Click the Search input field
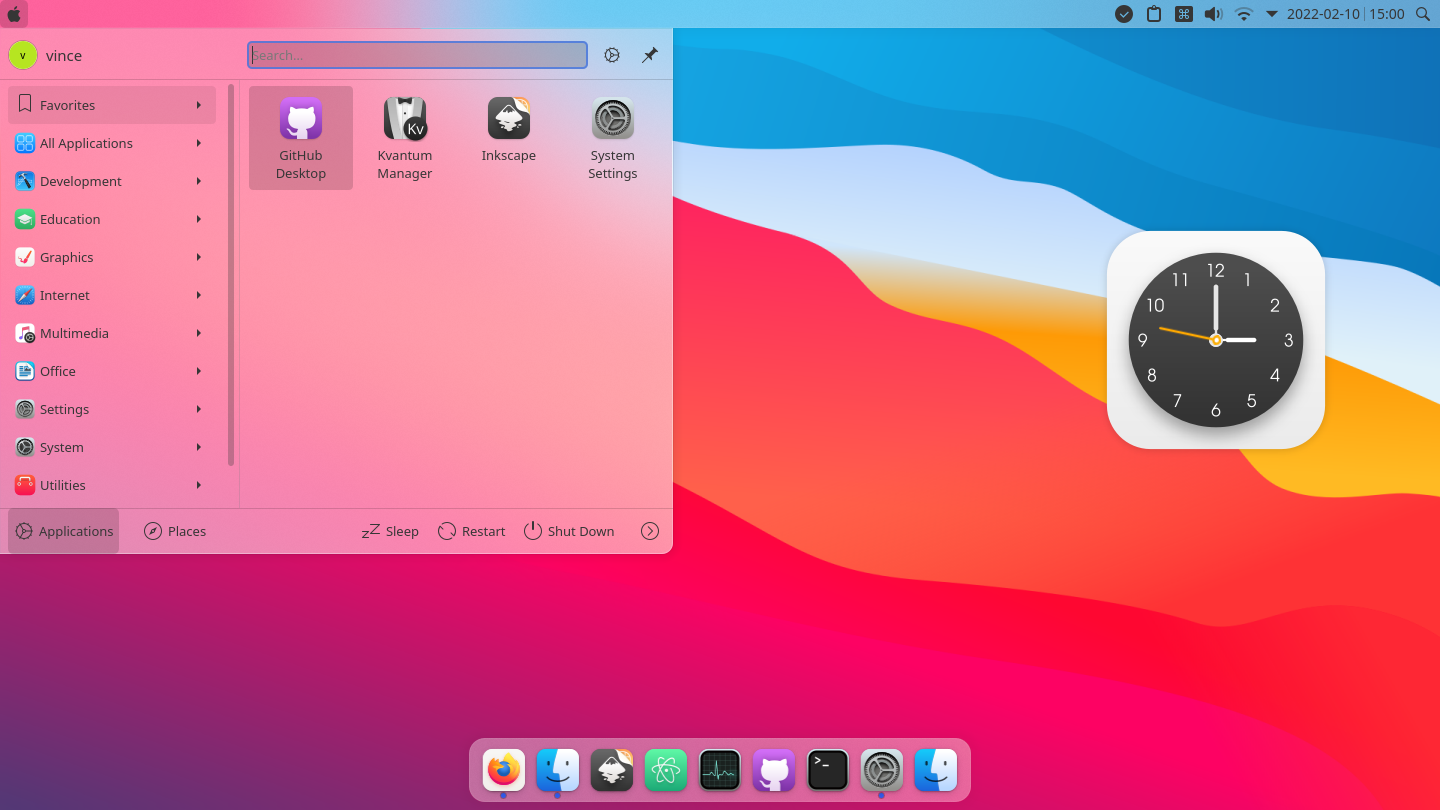The height and width of the screenshot is (810, 1440). (418, 55)
